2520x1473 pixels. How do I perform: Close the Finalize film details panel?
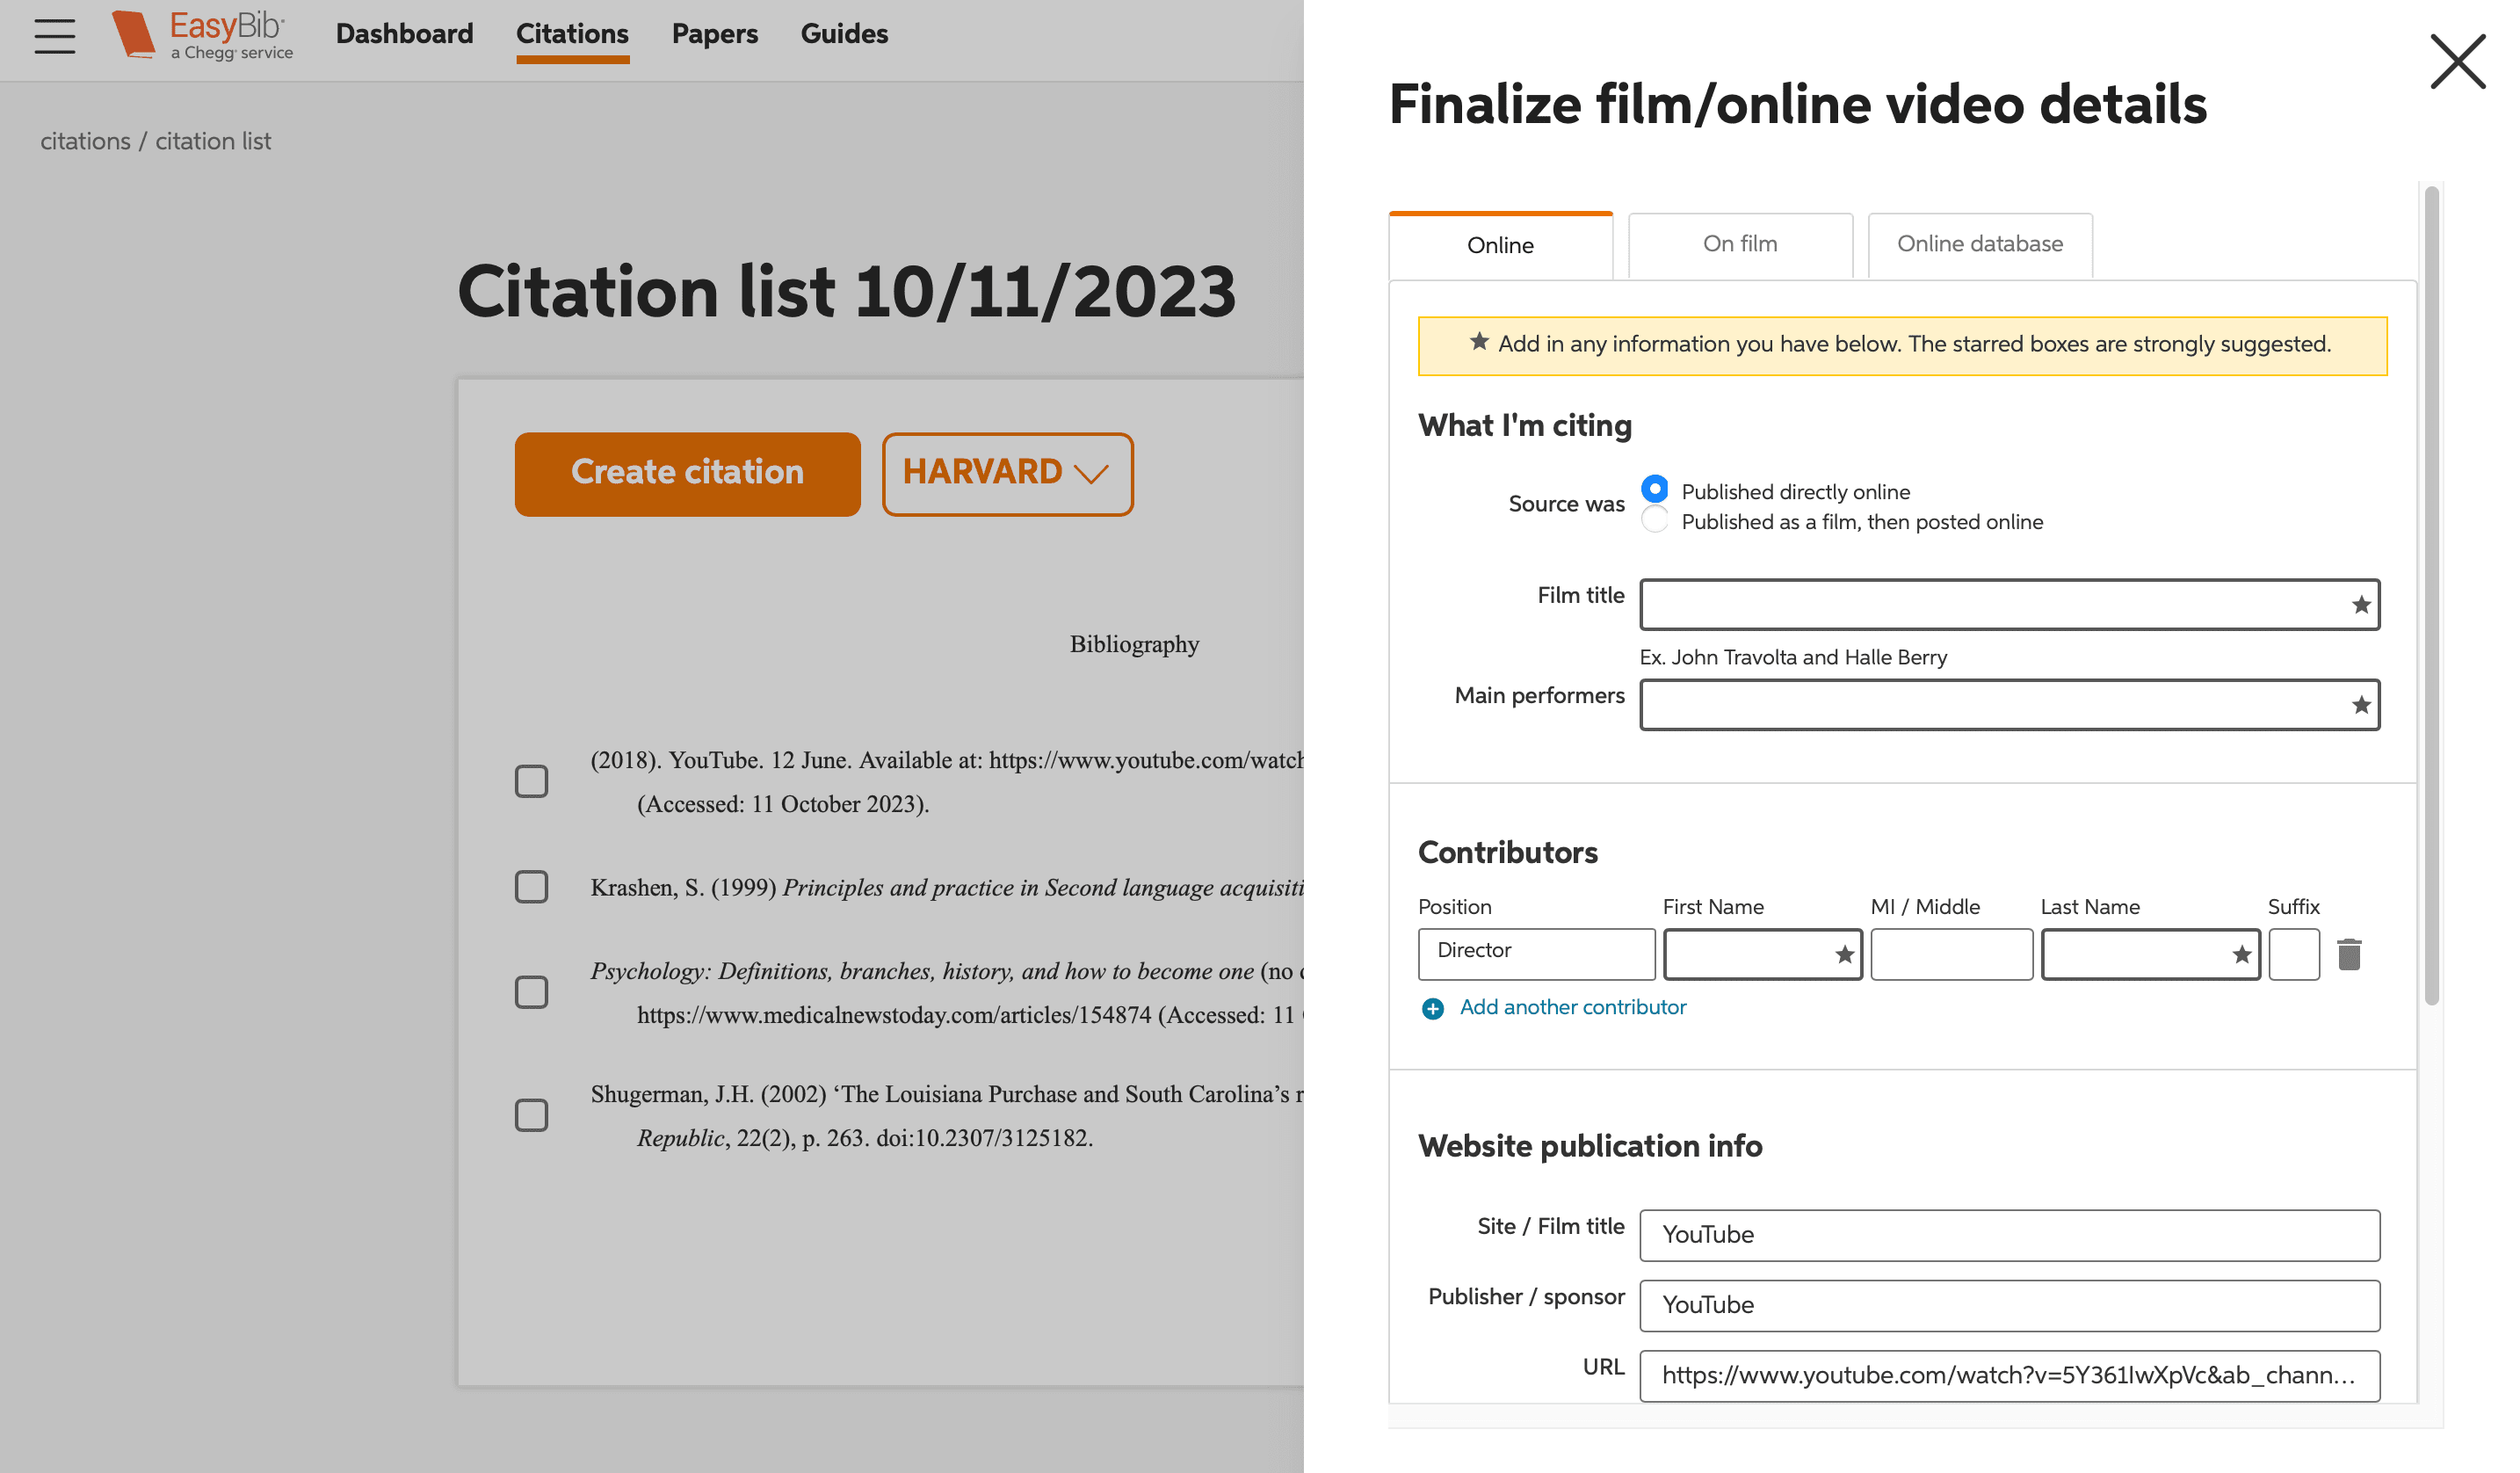tap(2457, 62)
